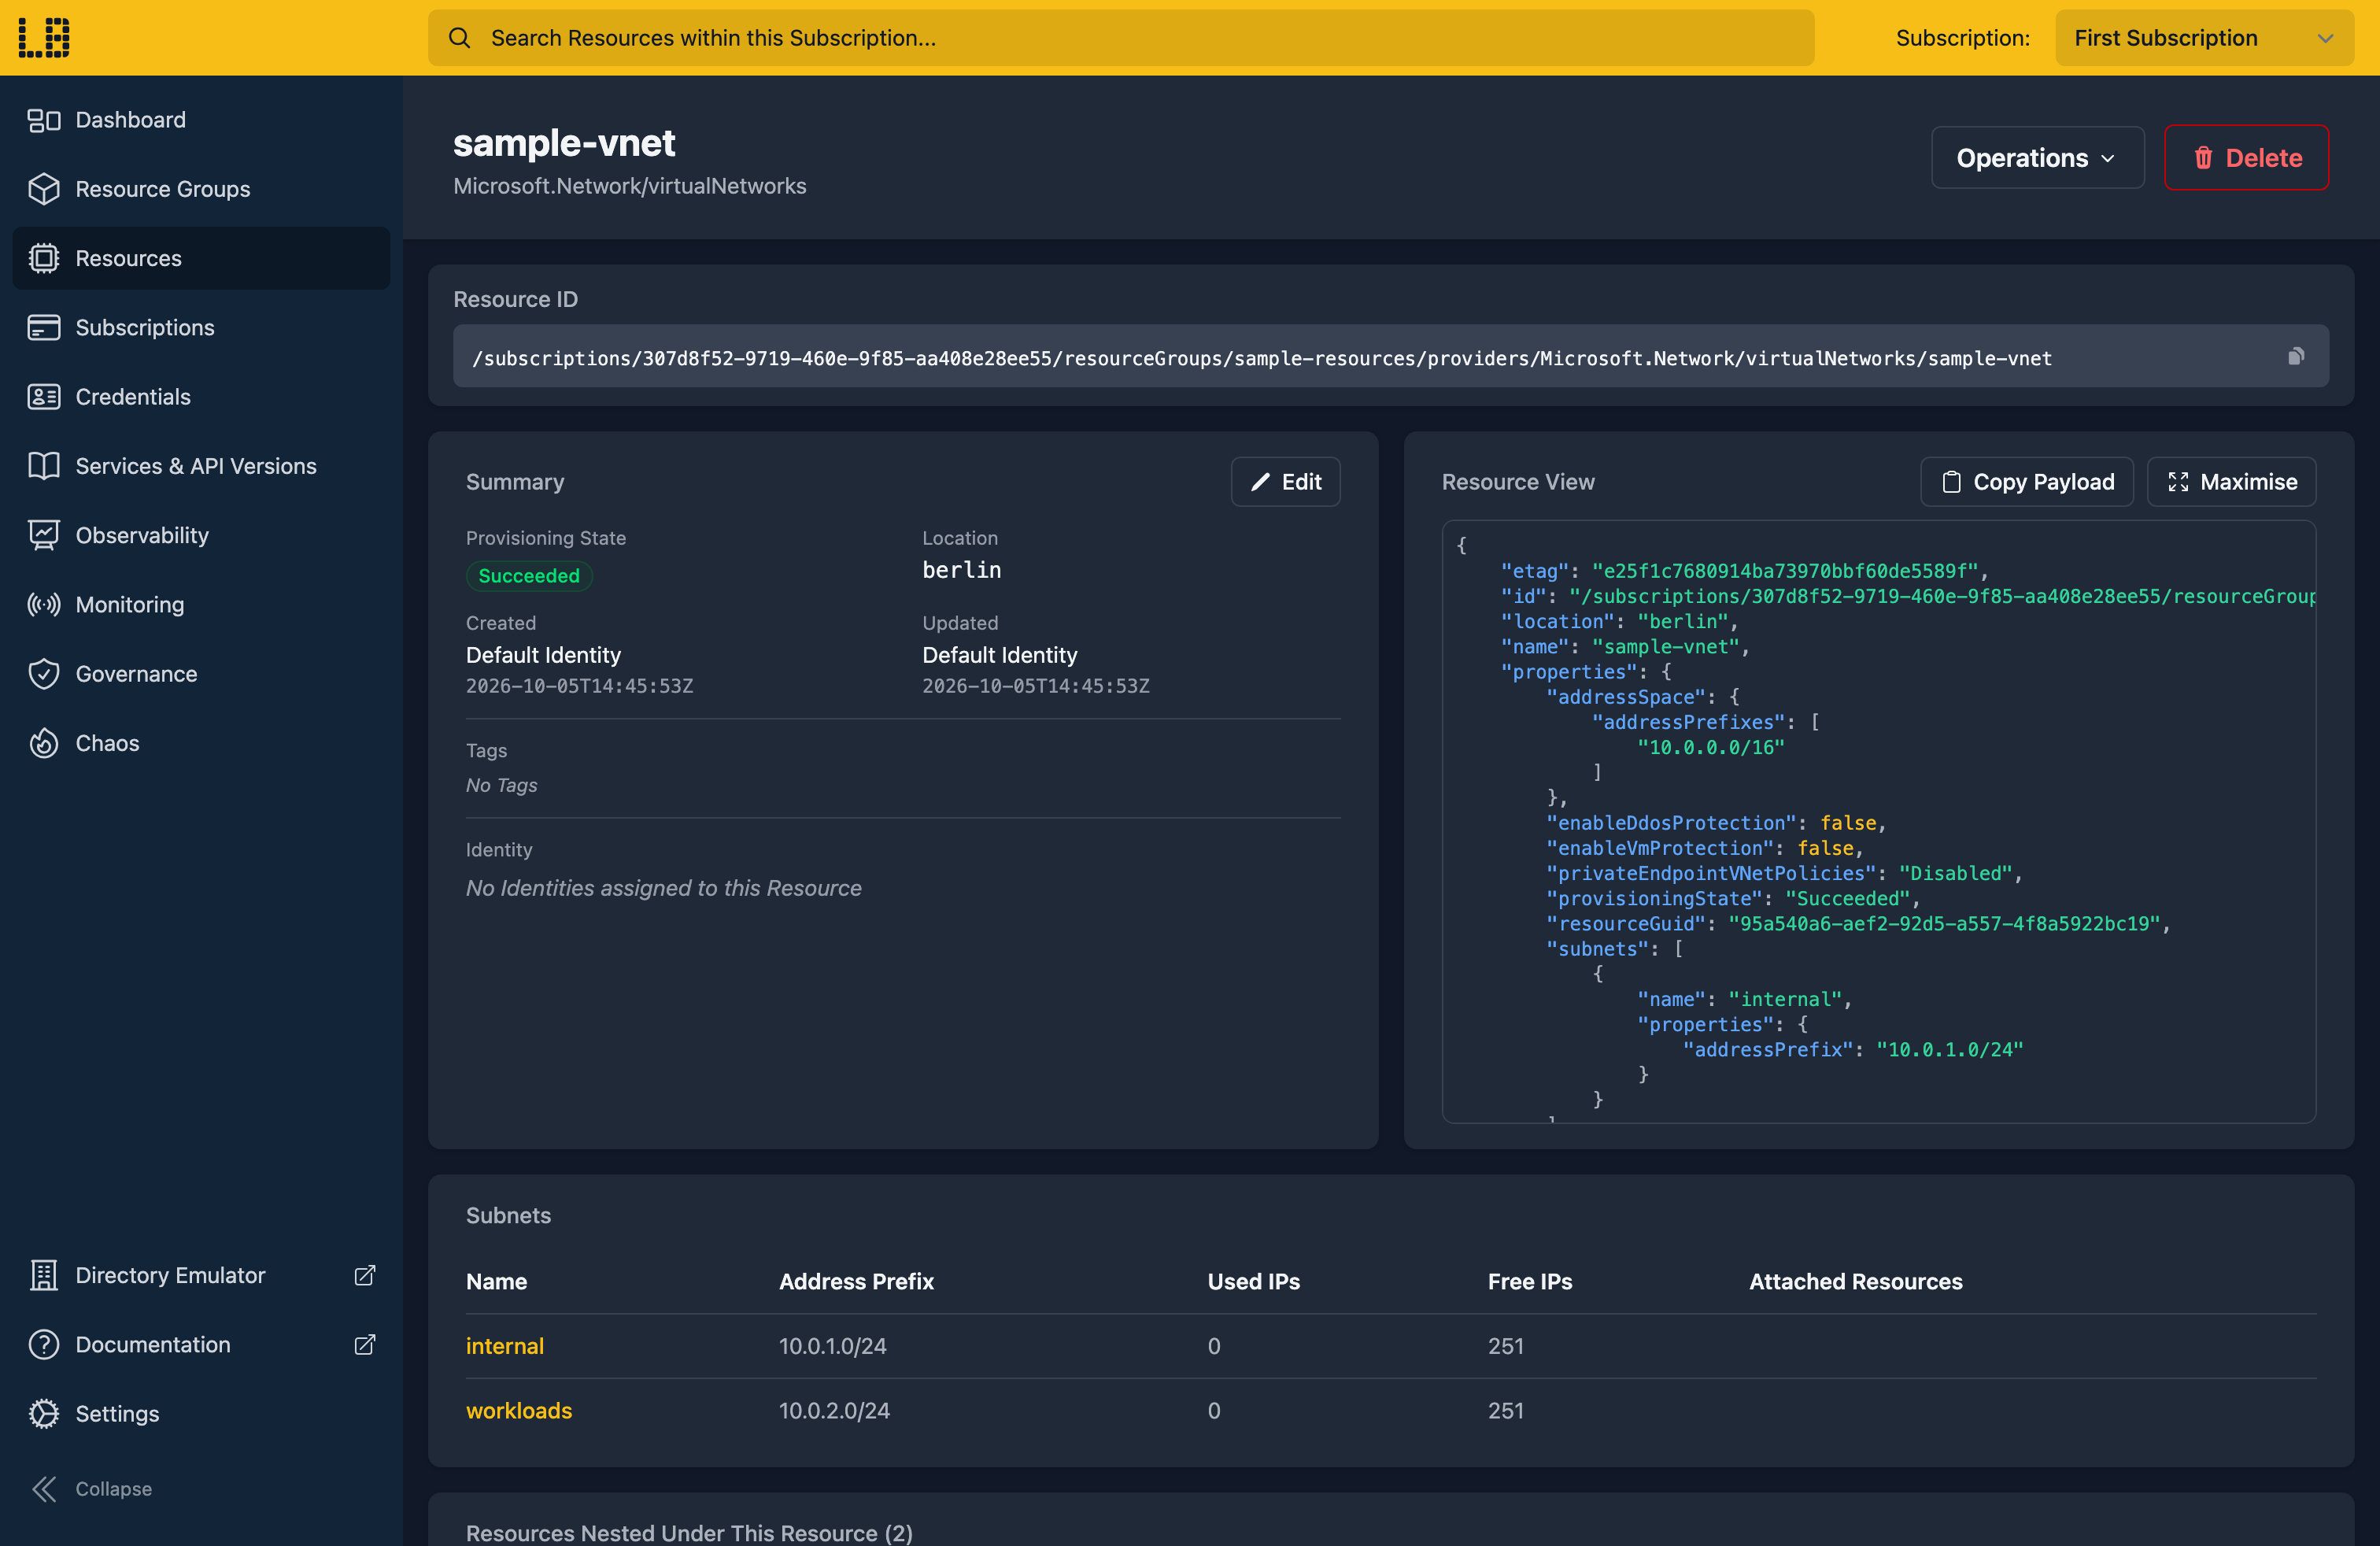Click the Used IPs column header
2380x1546 pixels.
point(1253,1282)
